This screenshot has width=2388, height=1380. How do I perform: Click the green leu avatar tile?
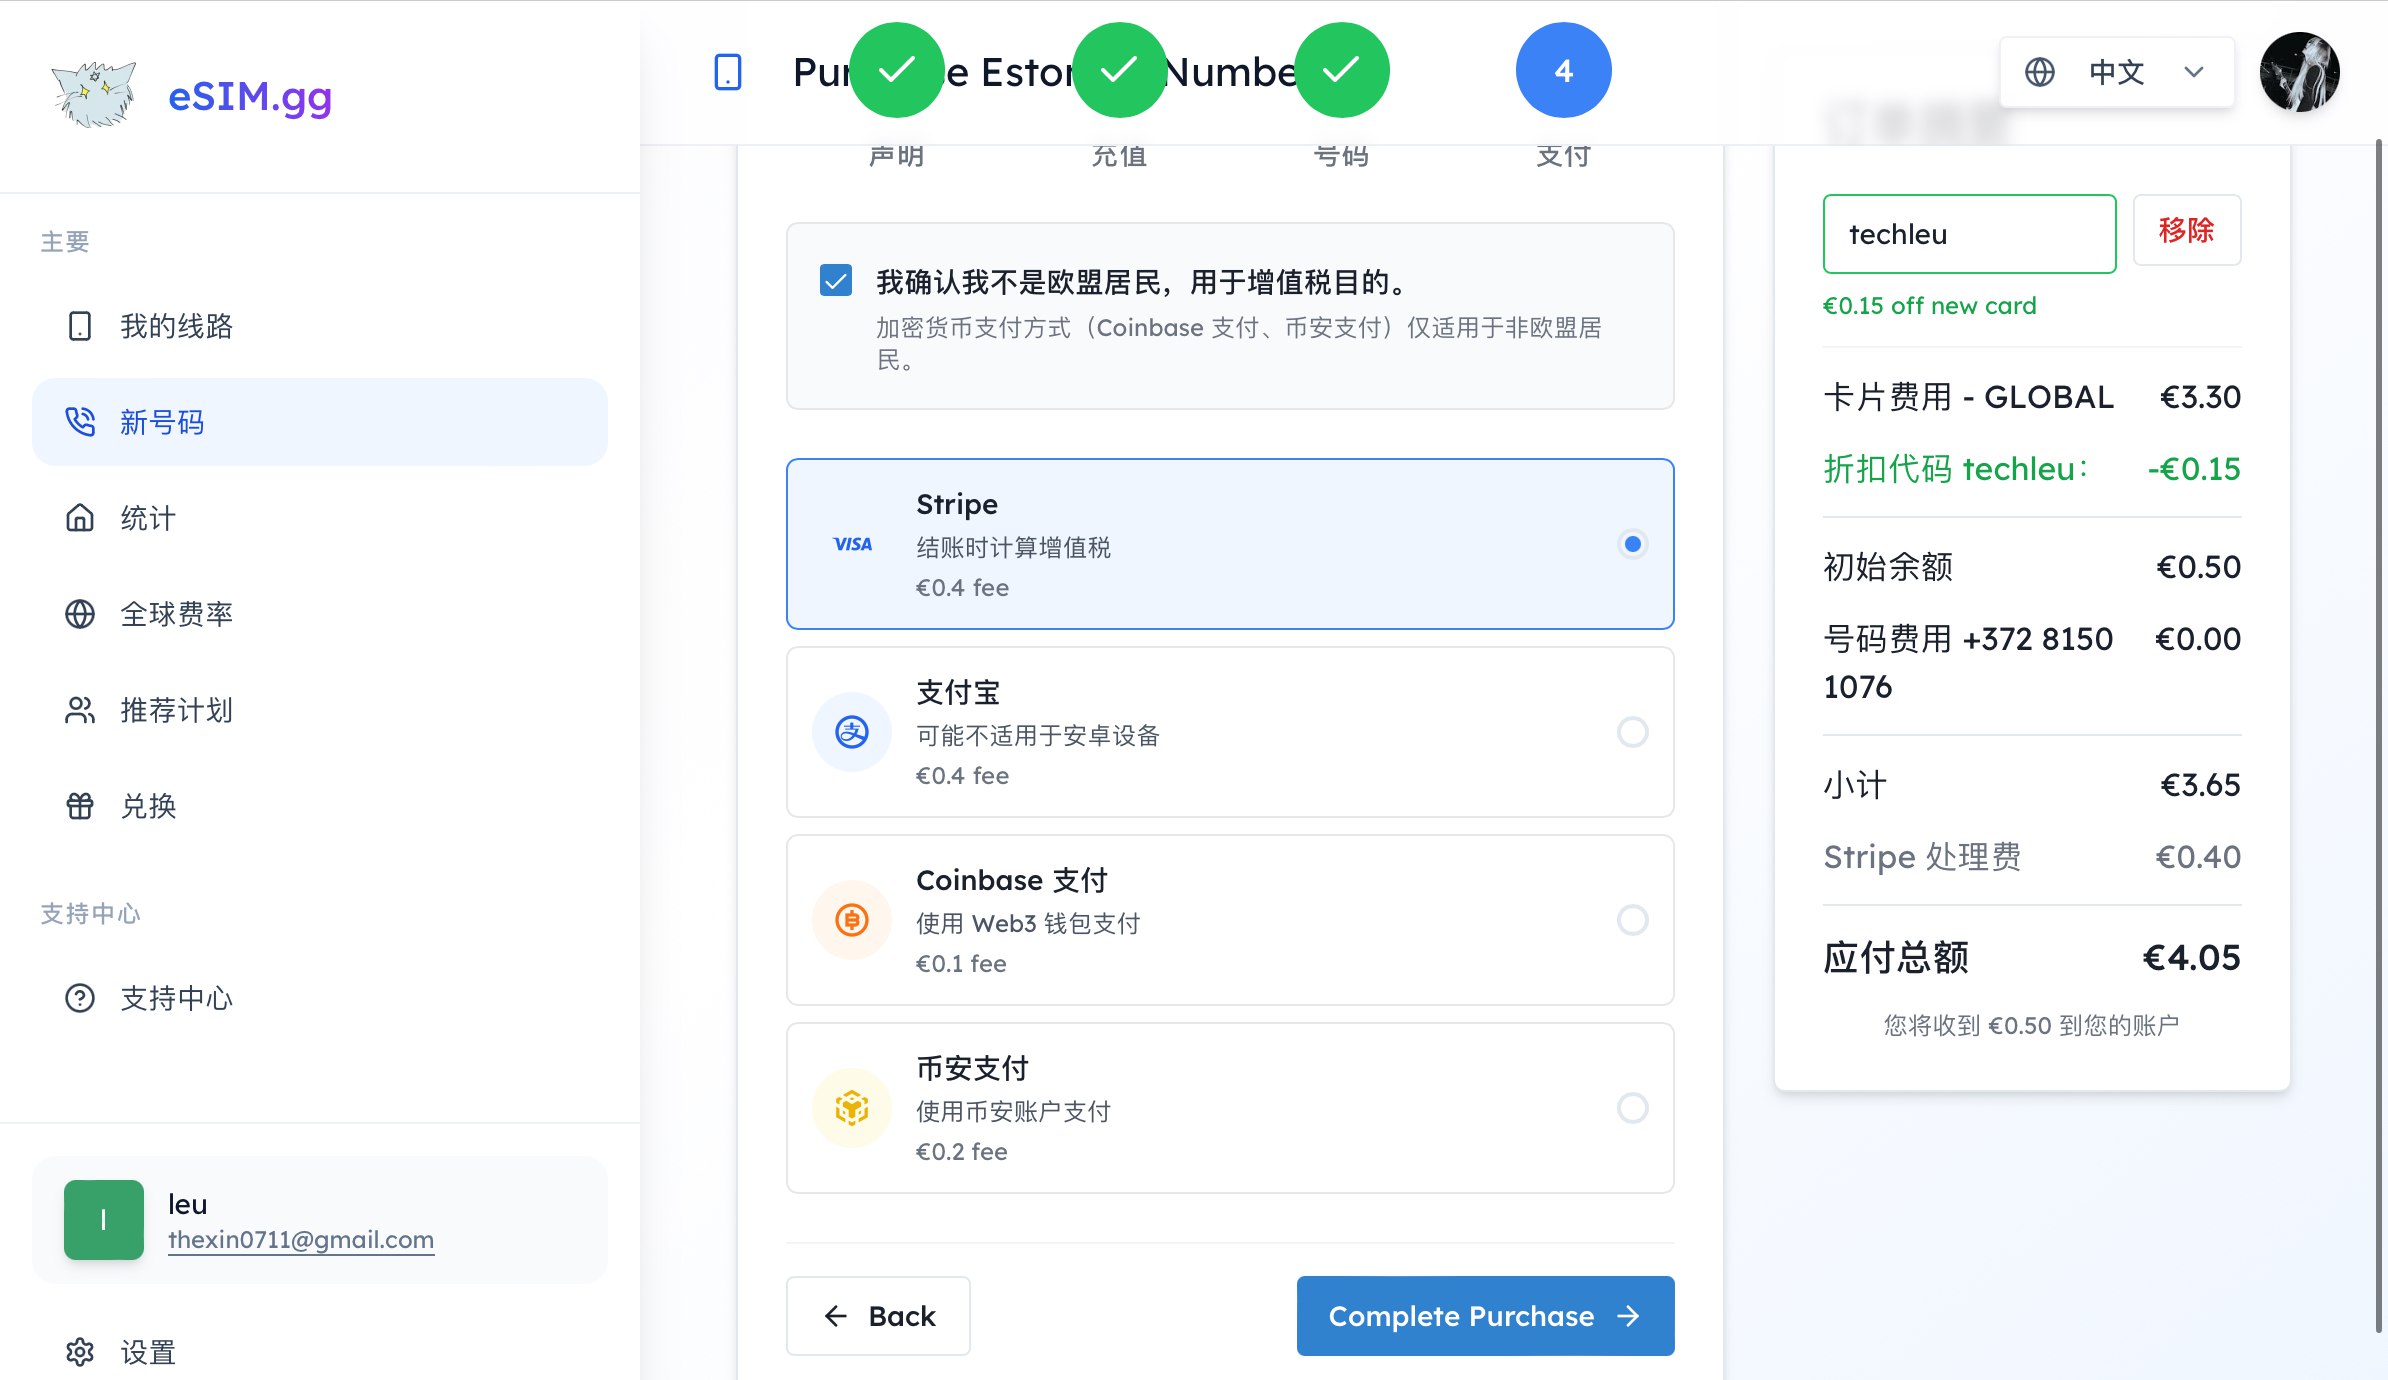click(x=104, y=1220)
